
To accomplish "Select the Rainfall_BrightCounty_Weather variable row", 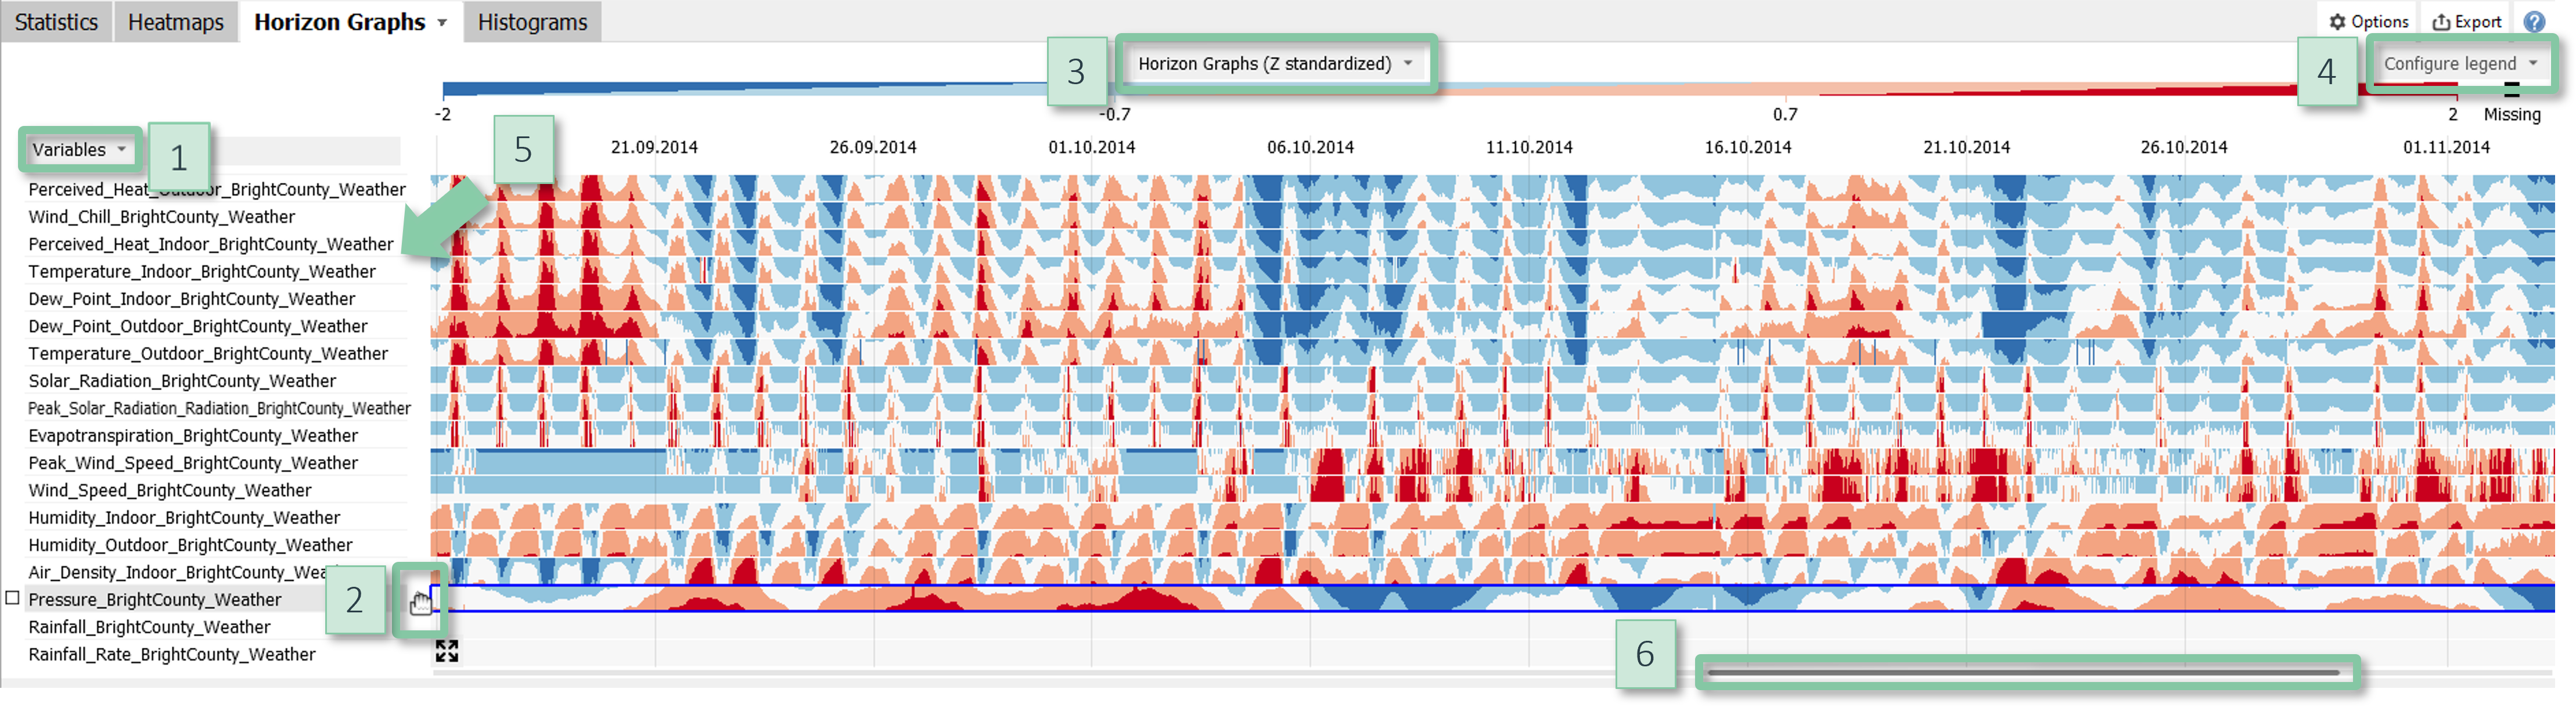I will pos(149,627).
